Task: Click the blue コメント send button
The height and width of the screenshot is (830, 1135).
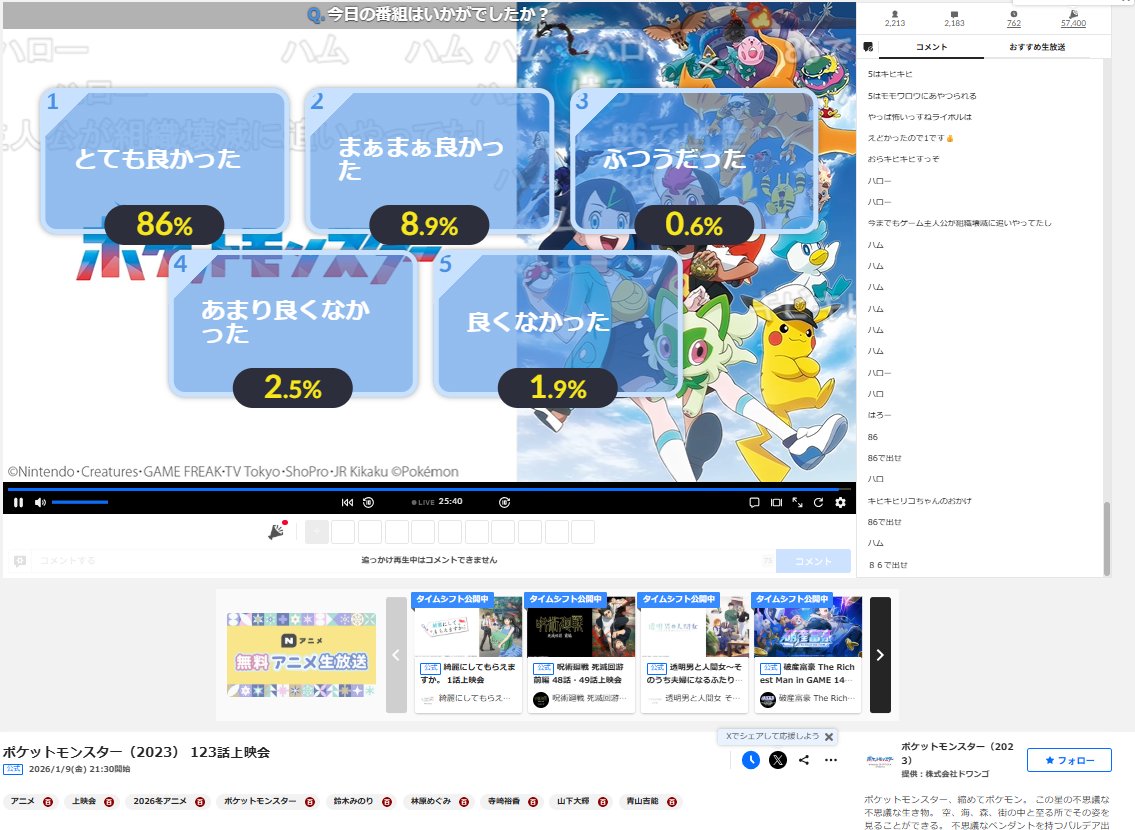Action: click(813, 561)
